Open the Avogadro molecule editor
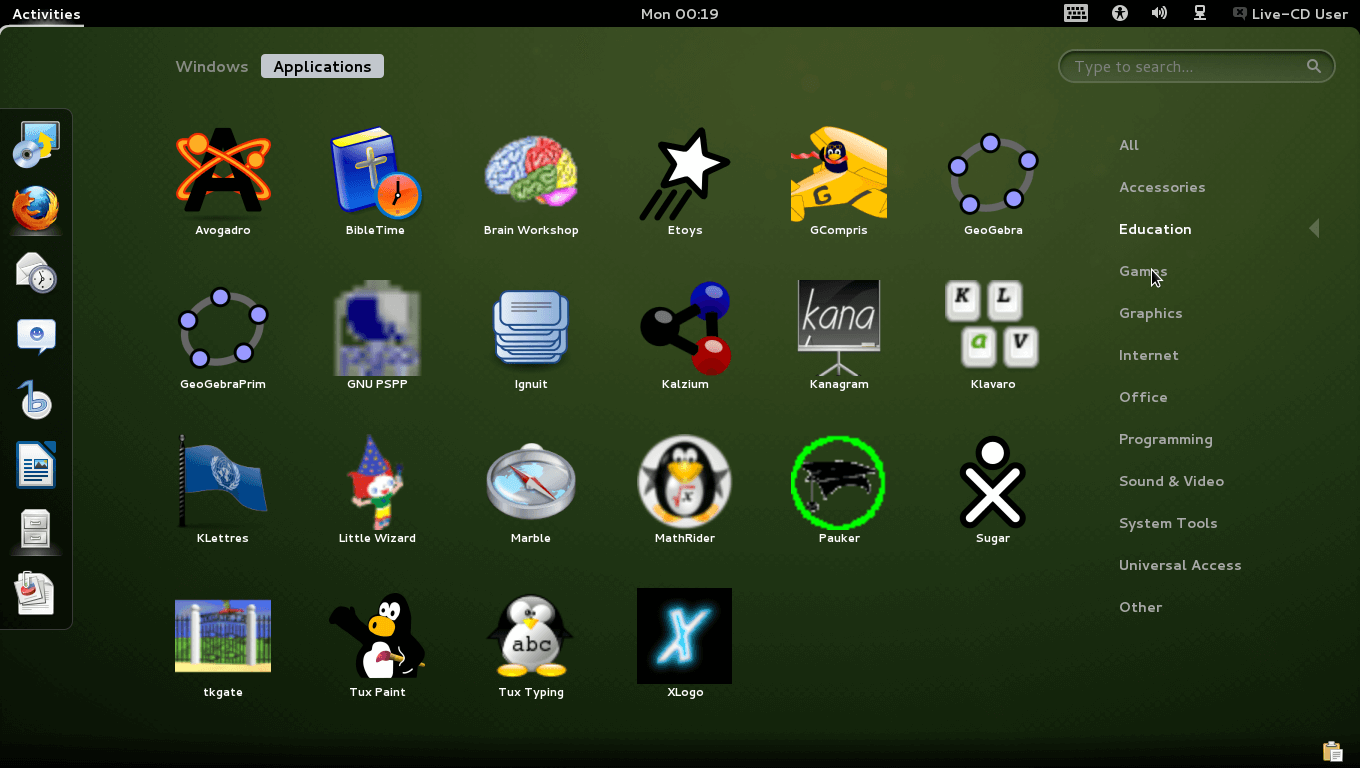This screenshot has width=1360, height=768. pyautogui.click(x=223, y=180)
